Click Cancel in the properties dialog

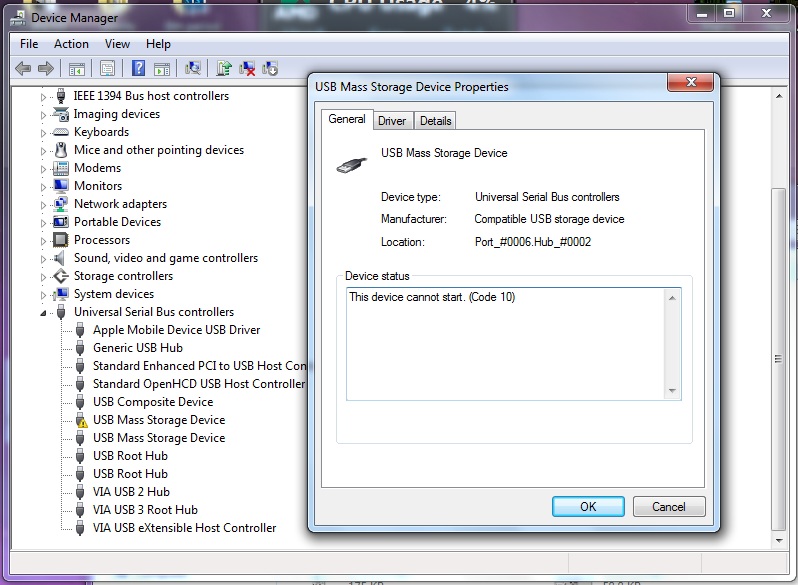669,506
